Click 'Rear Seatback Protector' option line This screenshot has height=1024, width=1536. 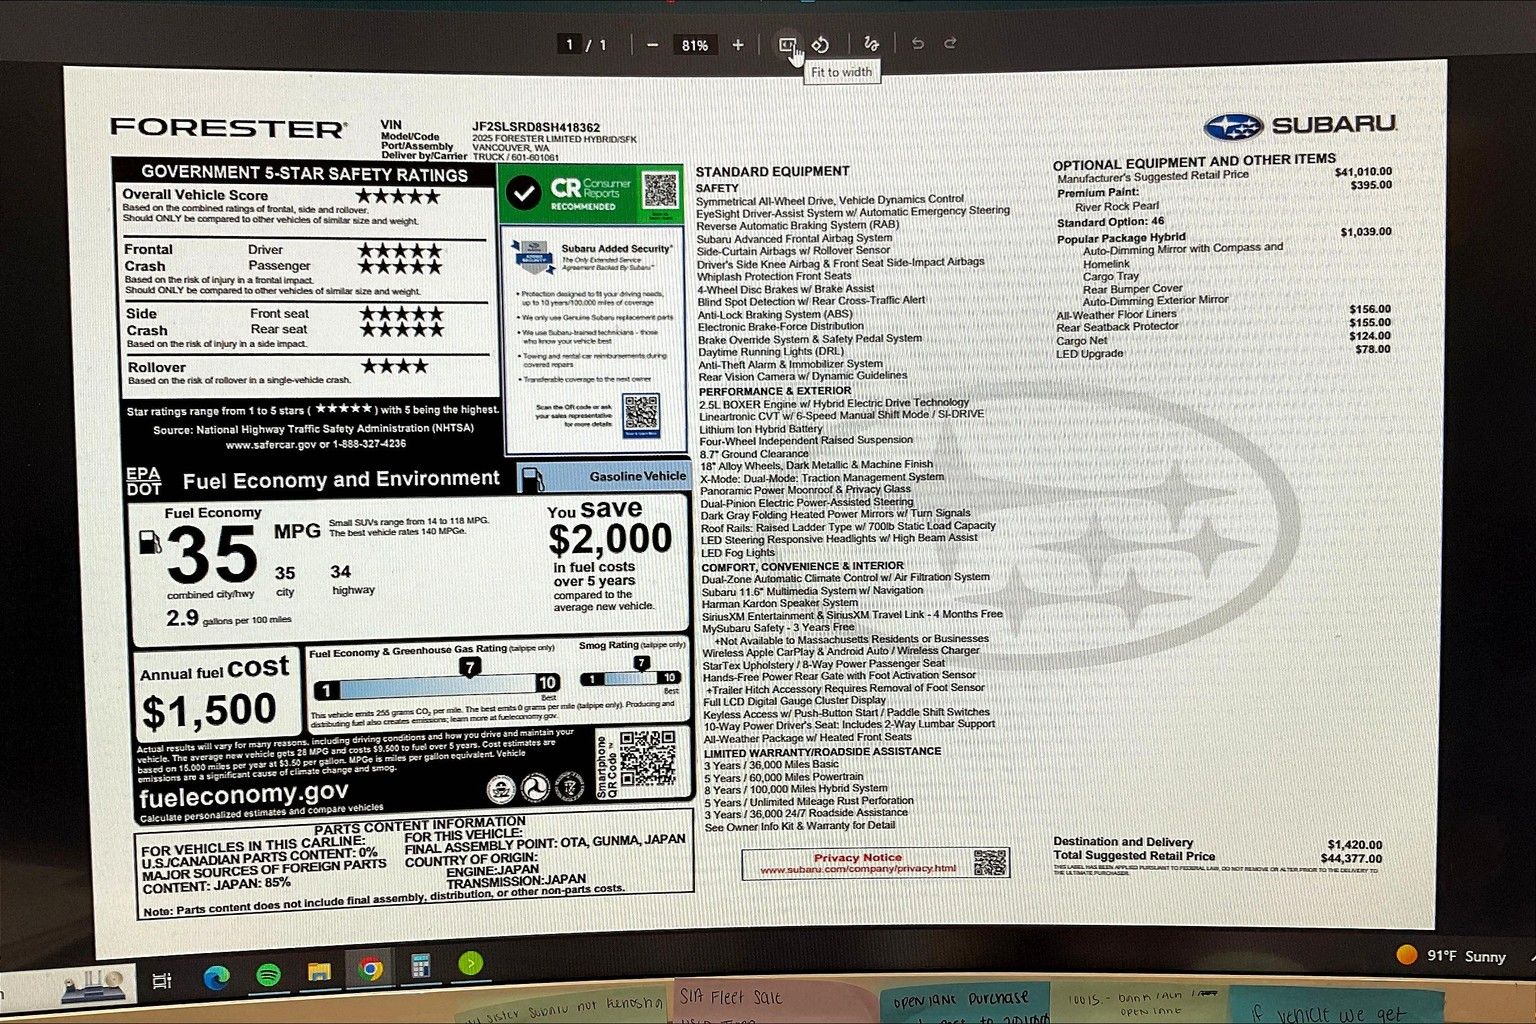[x=1117, y=327]
